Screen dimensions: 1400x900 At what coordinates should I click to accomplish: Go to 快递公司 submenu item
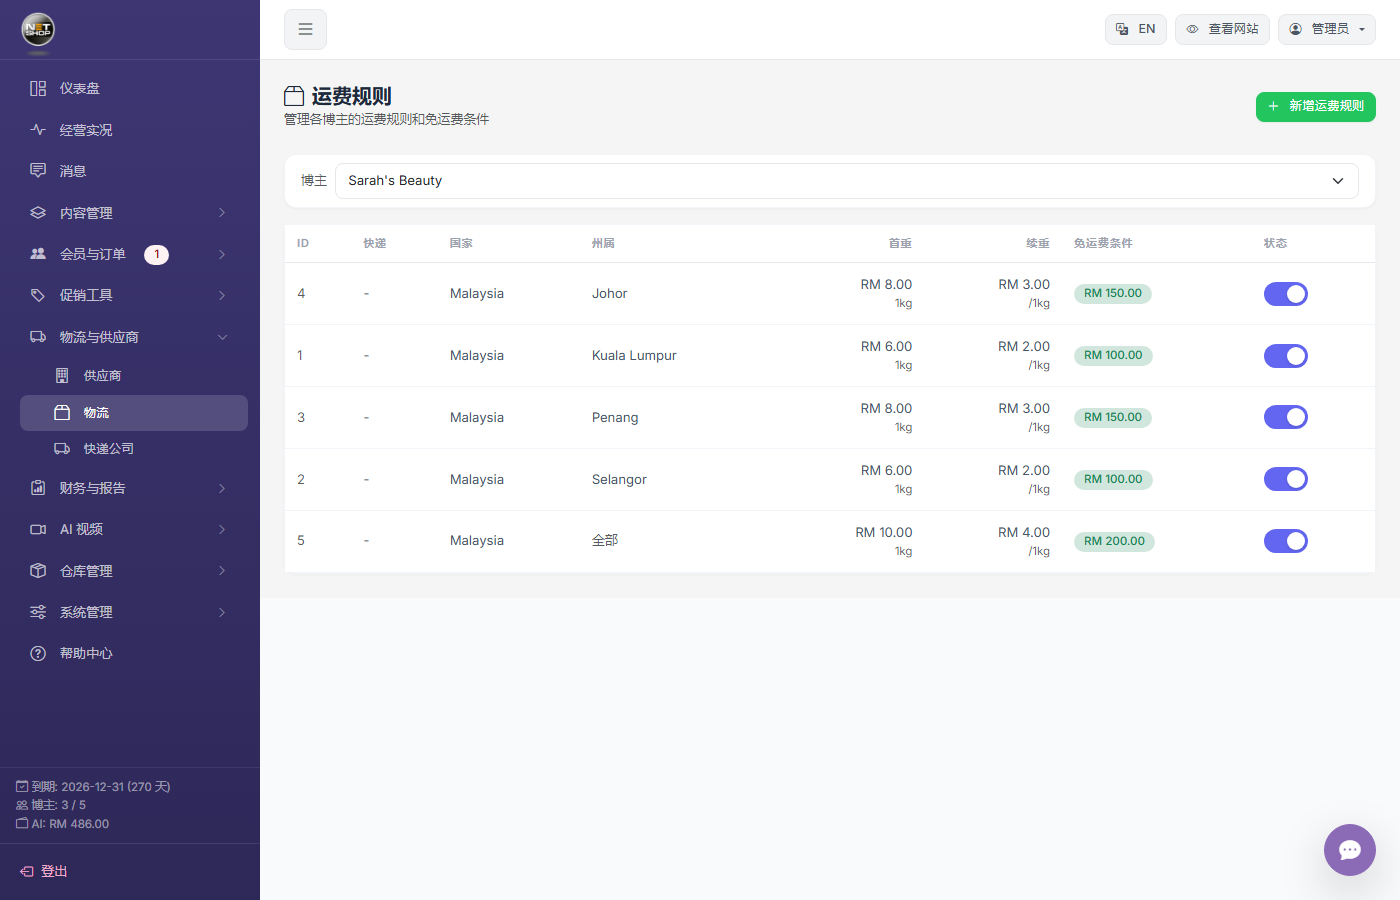(x=134, y=448)
